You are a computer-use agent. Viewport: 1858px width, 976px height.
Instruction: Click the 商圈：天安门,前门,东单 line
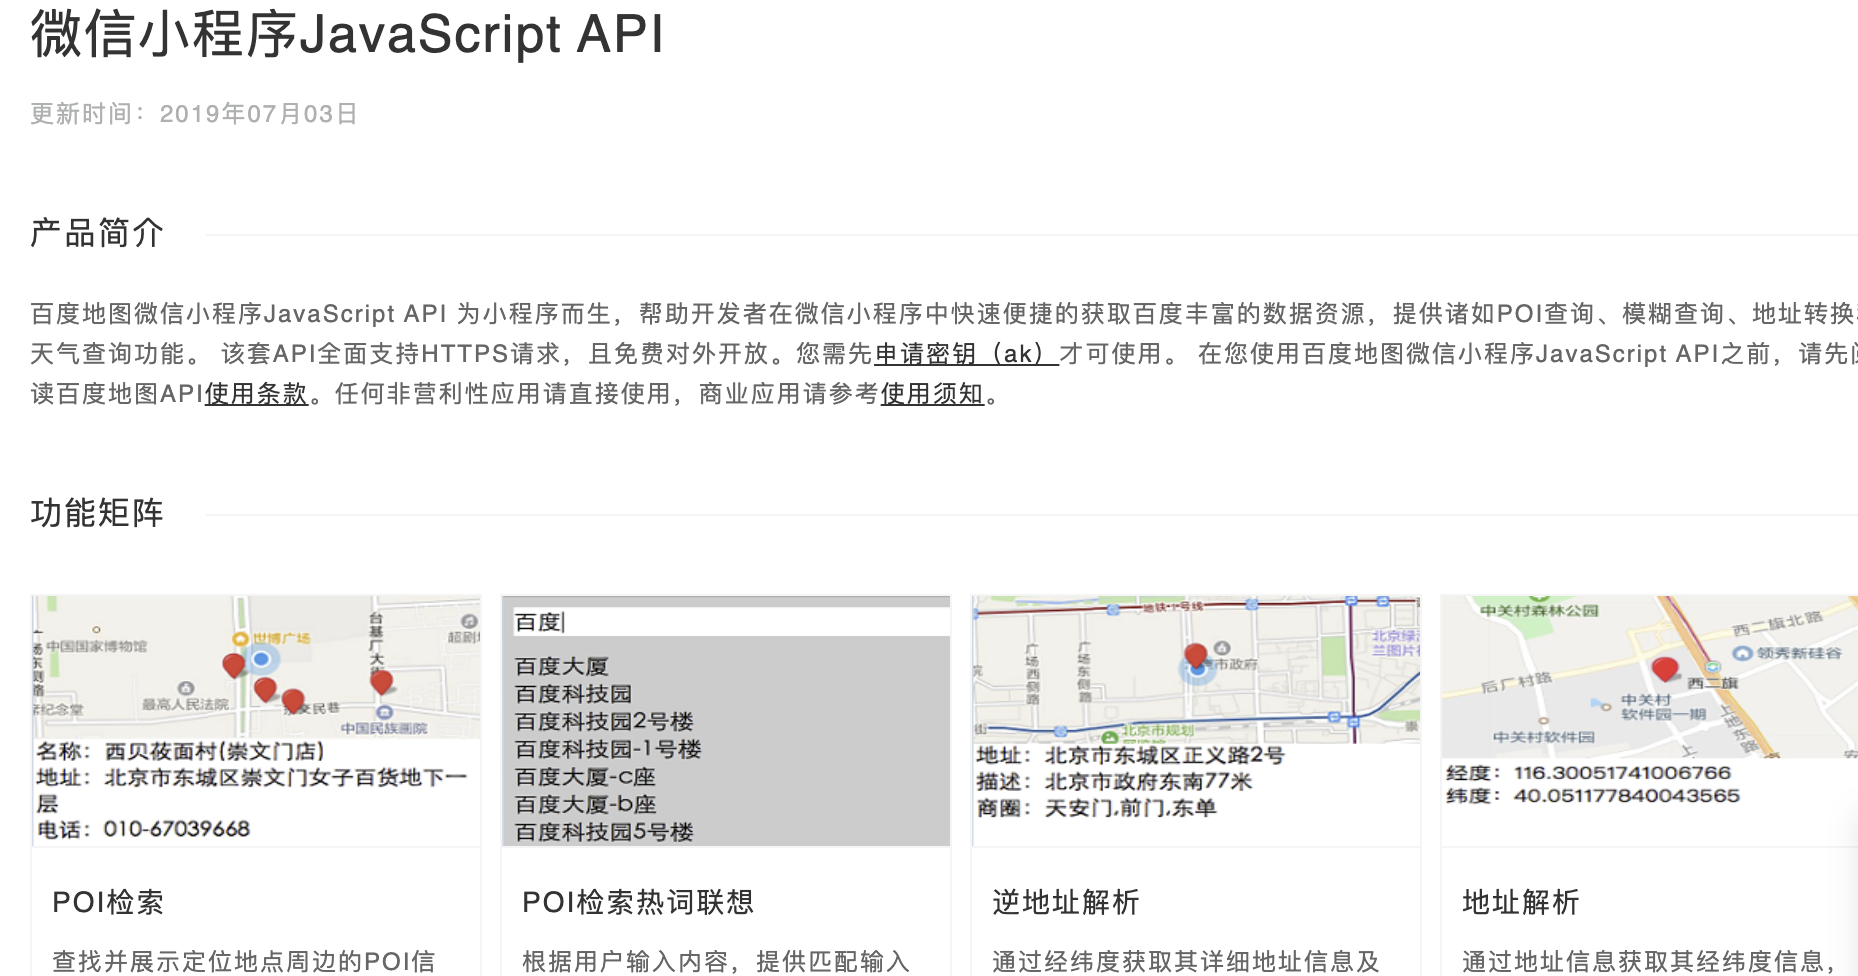pos(1096,808)
